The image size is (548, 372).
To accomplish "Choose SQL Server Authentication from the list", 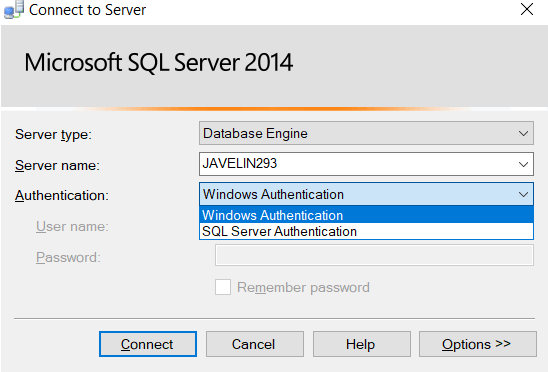I will point(366,231).
